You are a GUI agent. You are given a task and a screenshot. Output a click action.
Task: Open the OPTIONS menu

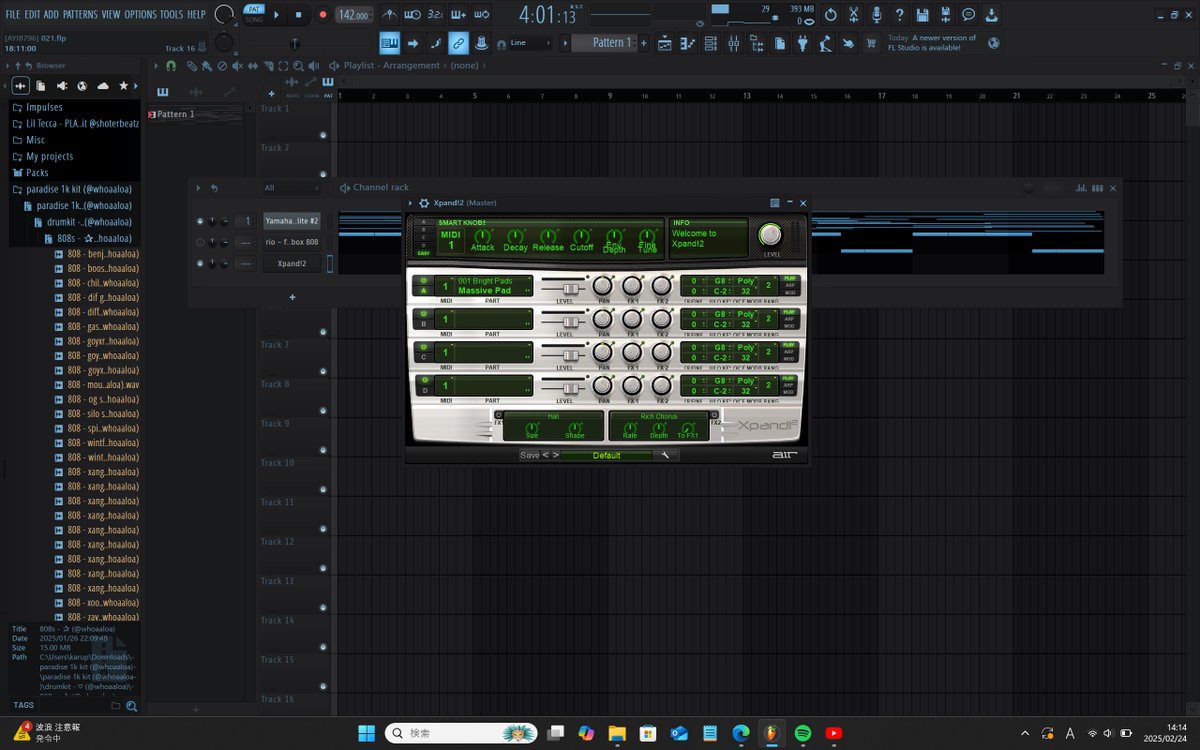(x=141, y=15)
